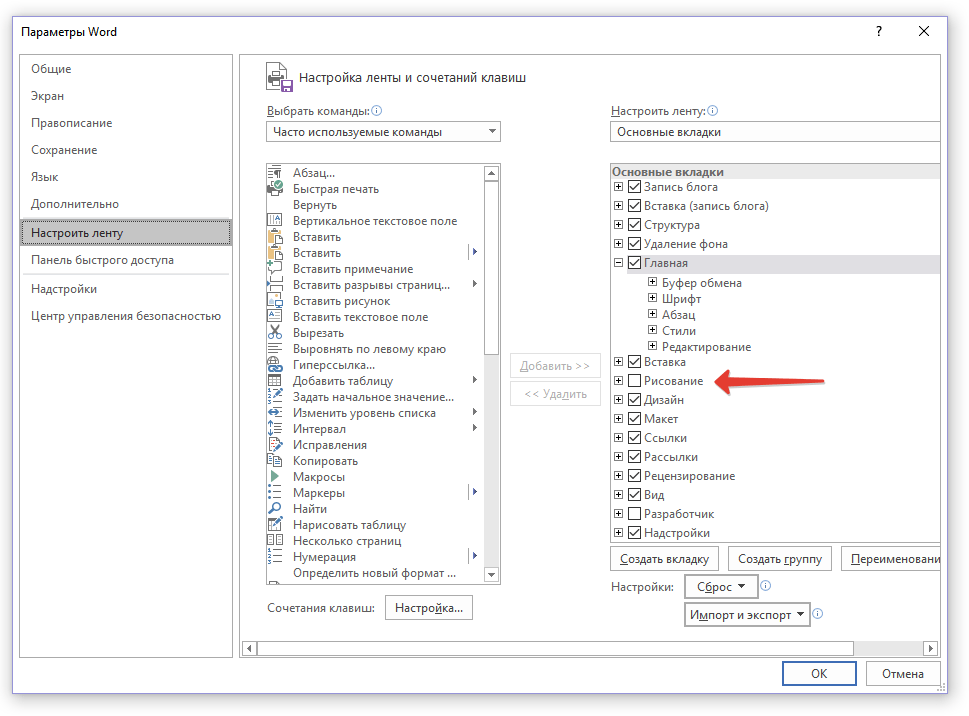Click the info icon beside Импорт и экспорт
The width and height of the screenshot is (969, 716).
817,614
